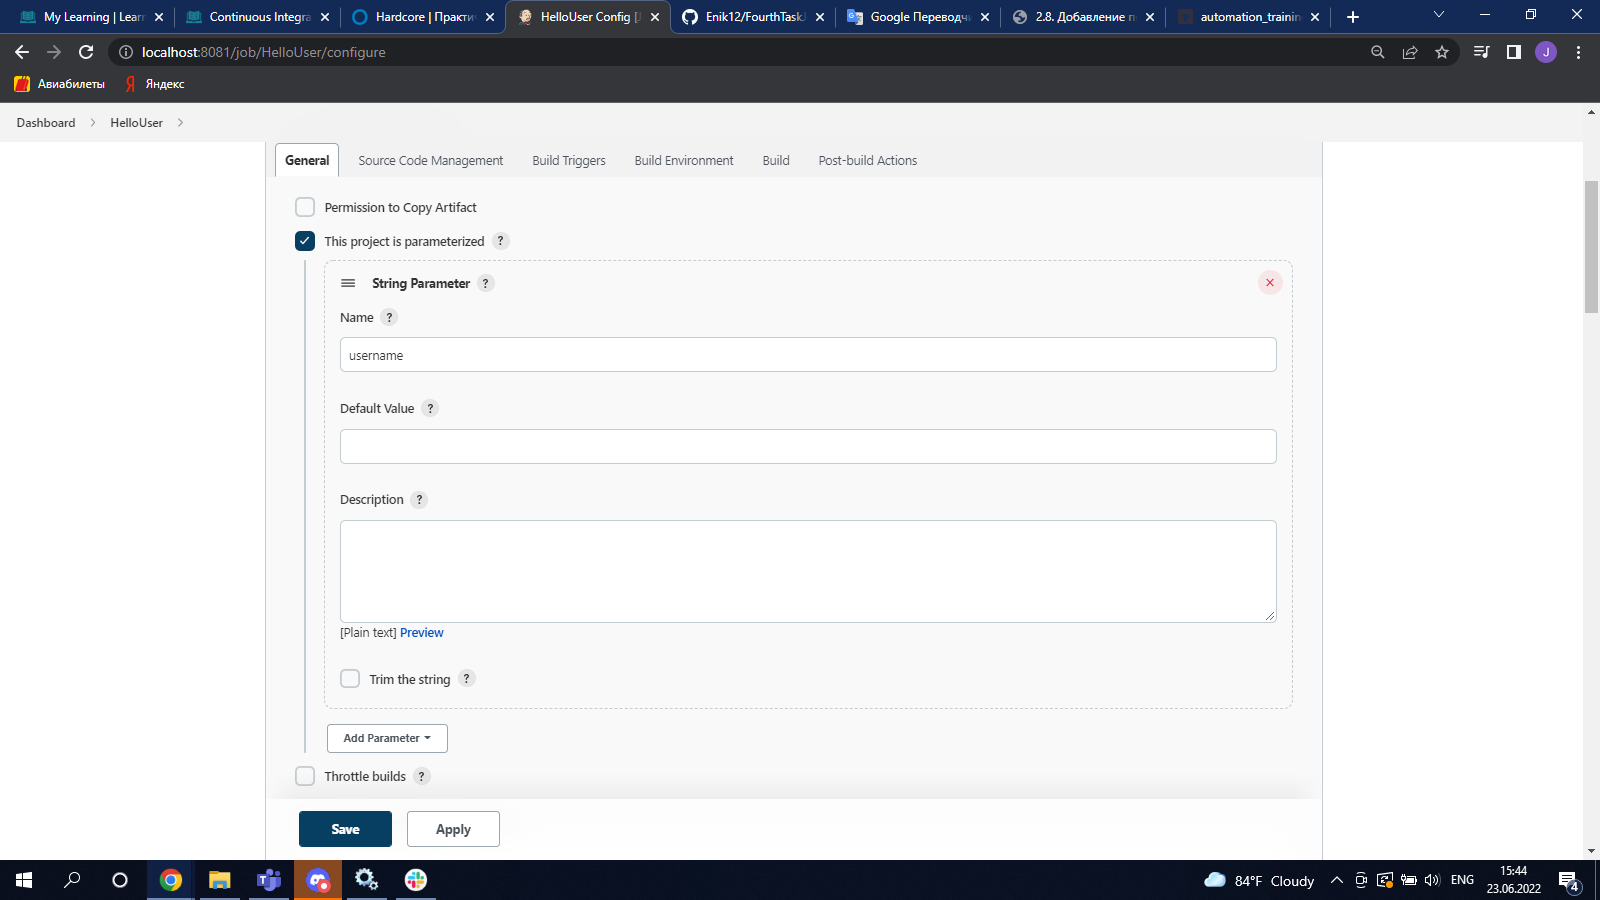
Task: Bookmark this page with star icon
Action: point(1442,52)
